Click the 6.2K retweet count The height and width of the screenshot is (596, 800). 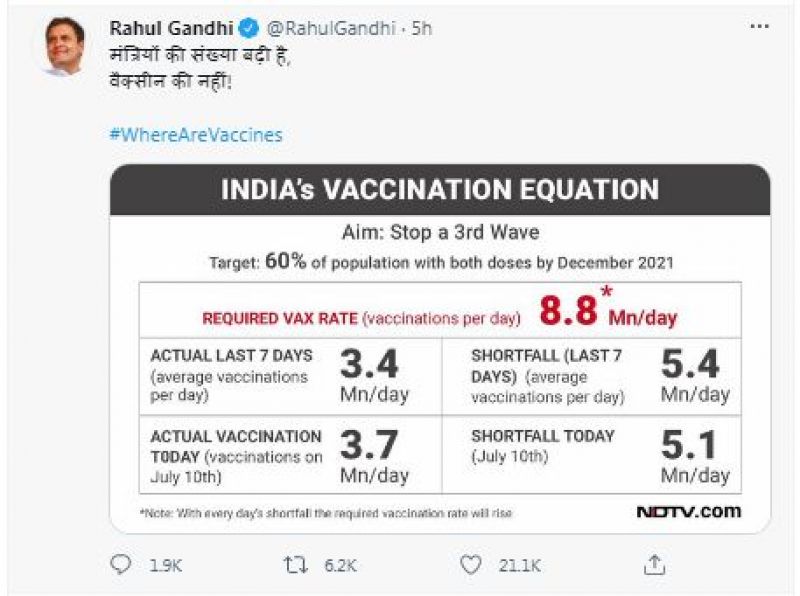pos(340,566)
